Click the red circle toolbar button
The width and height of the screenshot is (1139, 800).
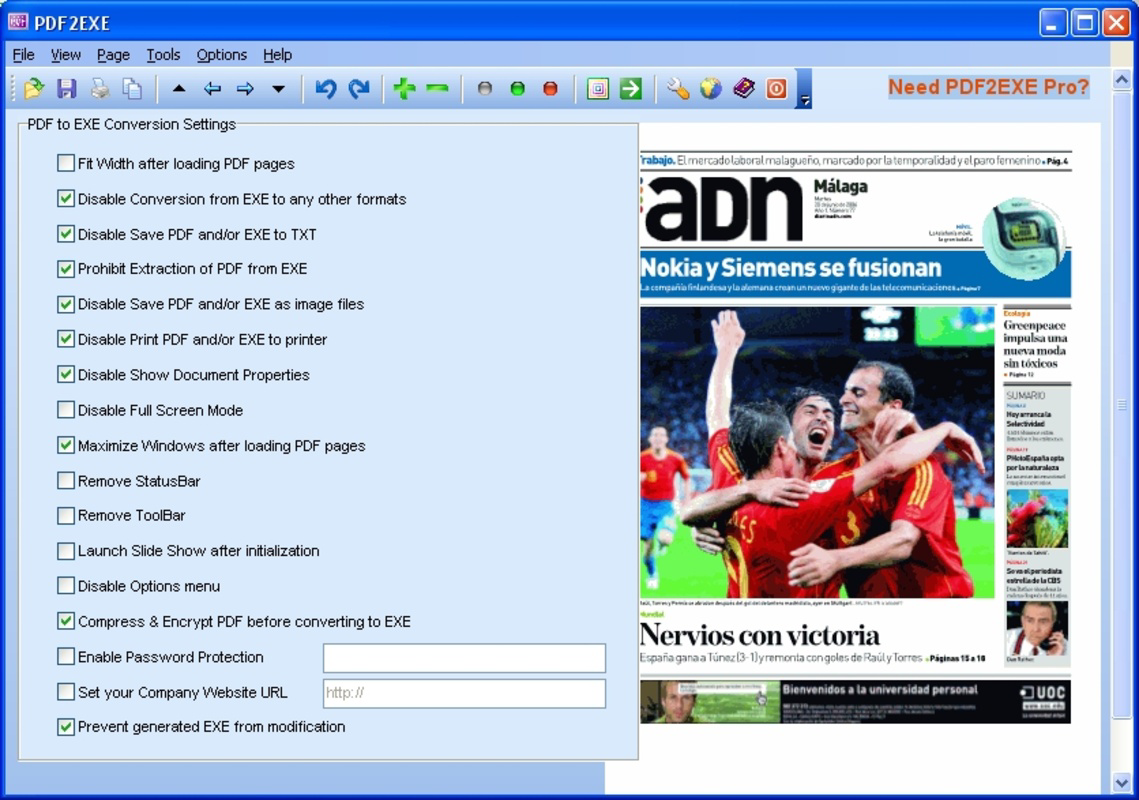(x=551, y=89)
